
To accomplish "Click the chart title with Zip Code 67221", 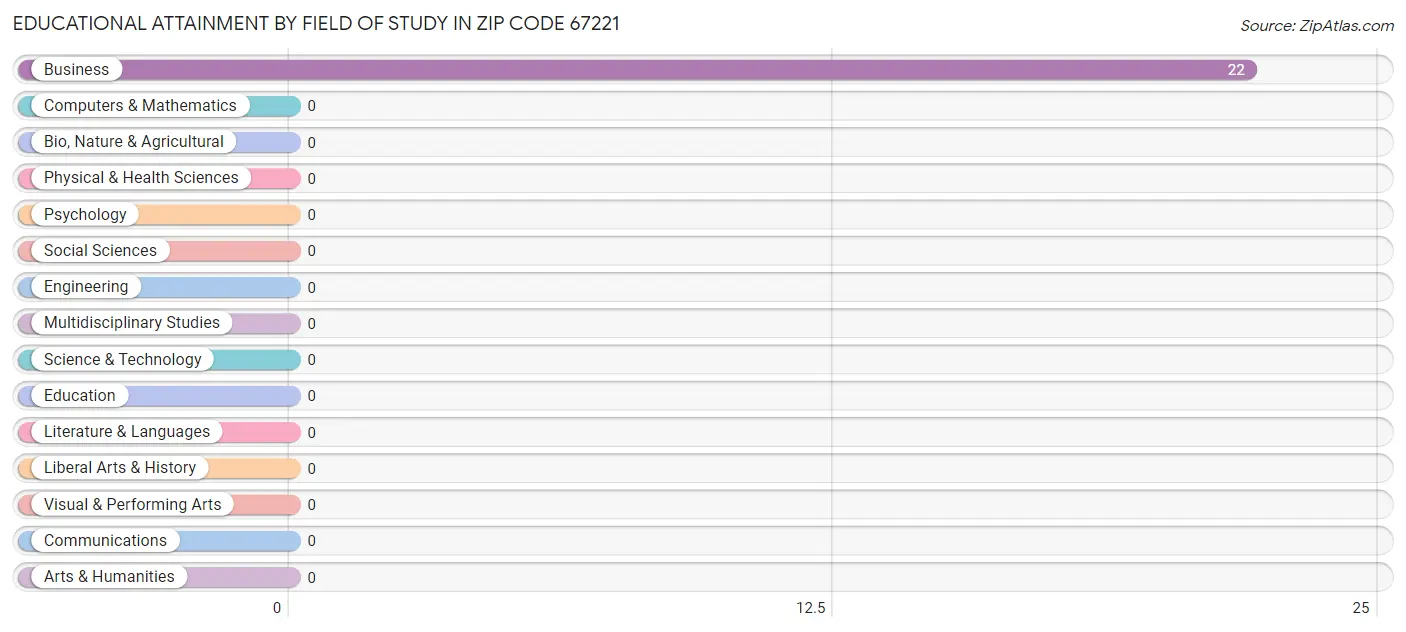I will pyautogui.click(x=316, y=23).
